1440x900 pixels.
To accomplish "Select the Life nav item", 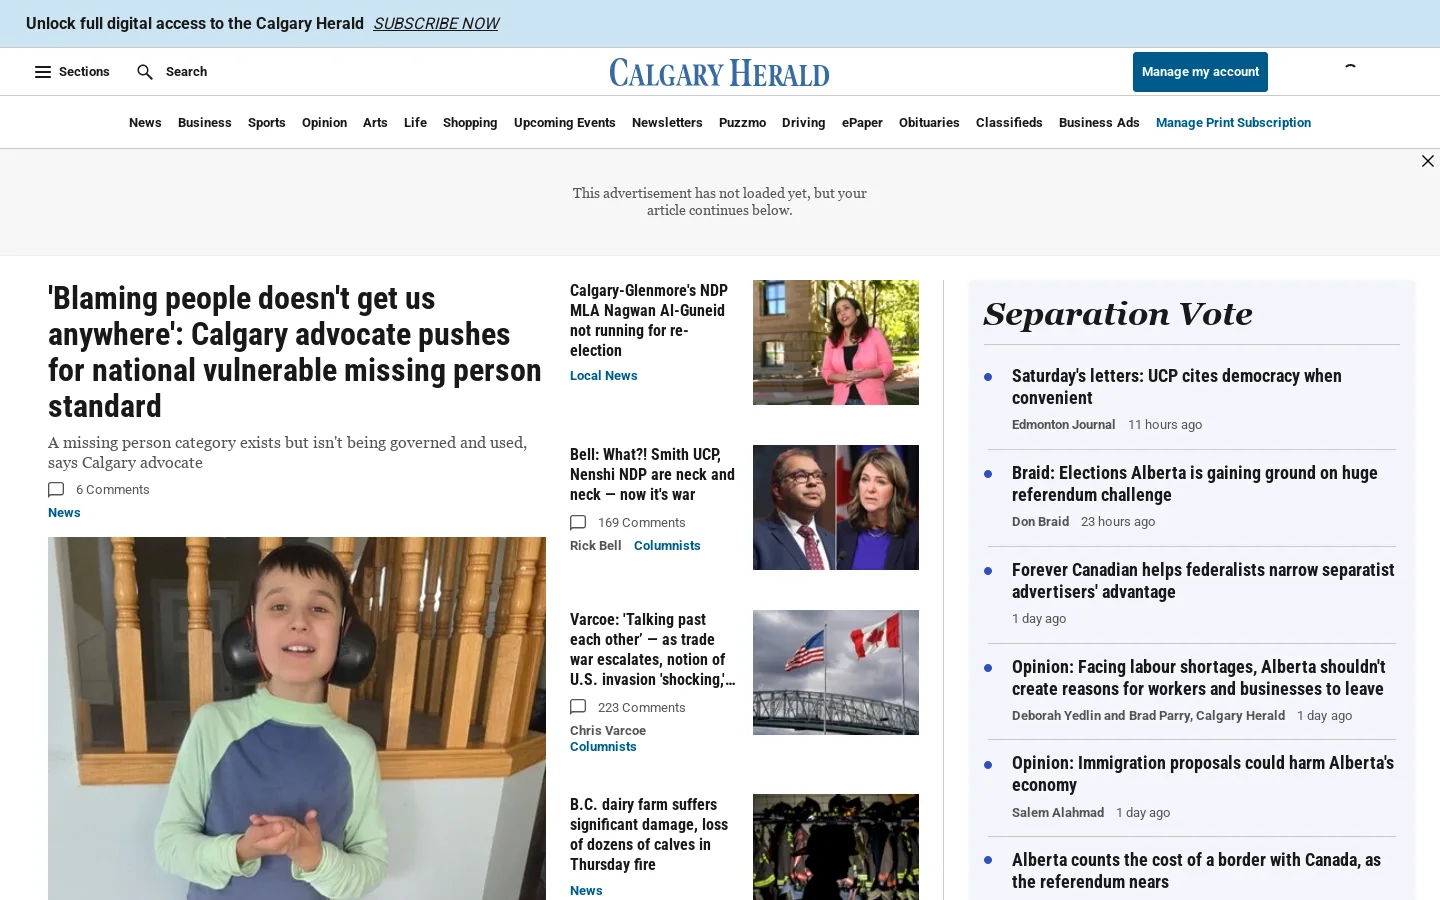I will [x=415, y=123].
